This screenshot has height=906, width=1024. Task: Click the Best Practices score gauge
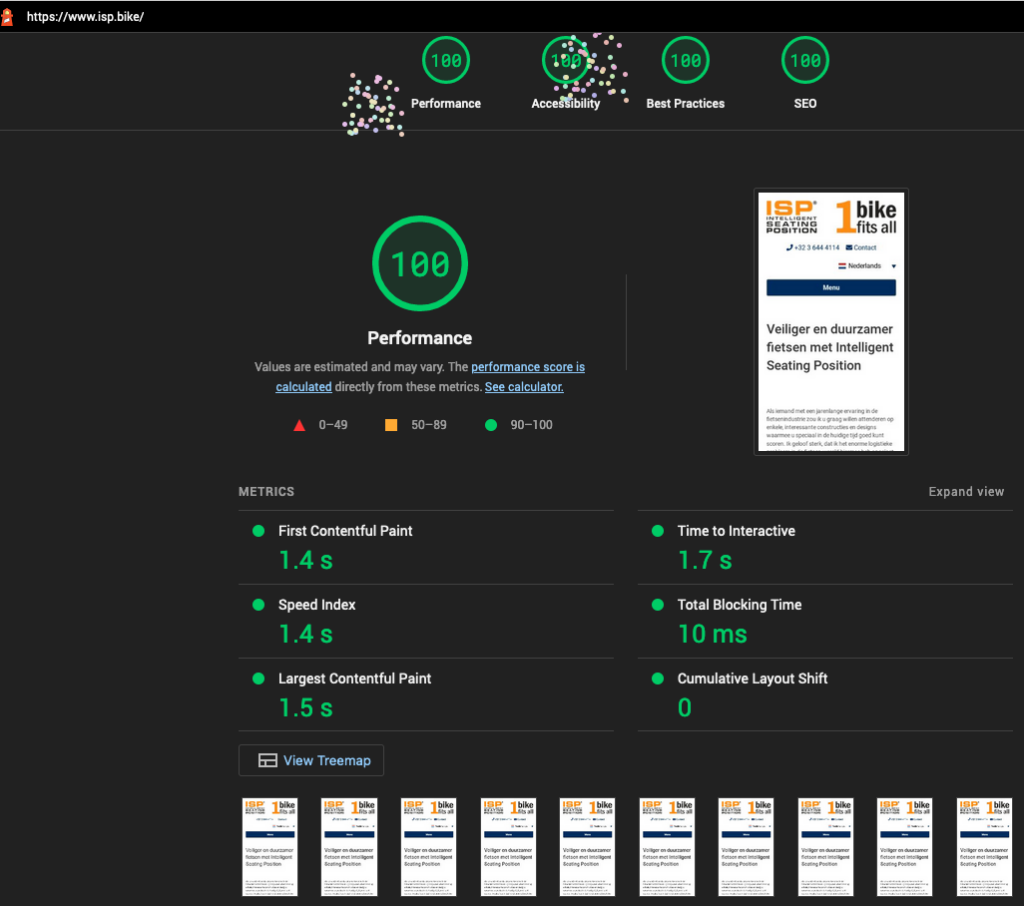click(685, 61)
